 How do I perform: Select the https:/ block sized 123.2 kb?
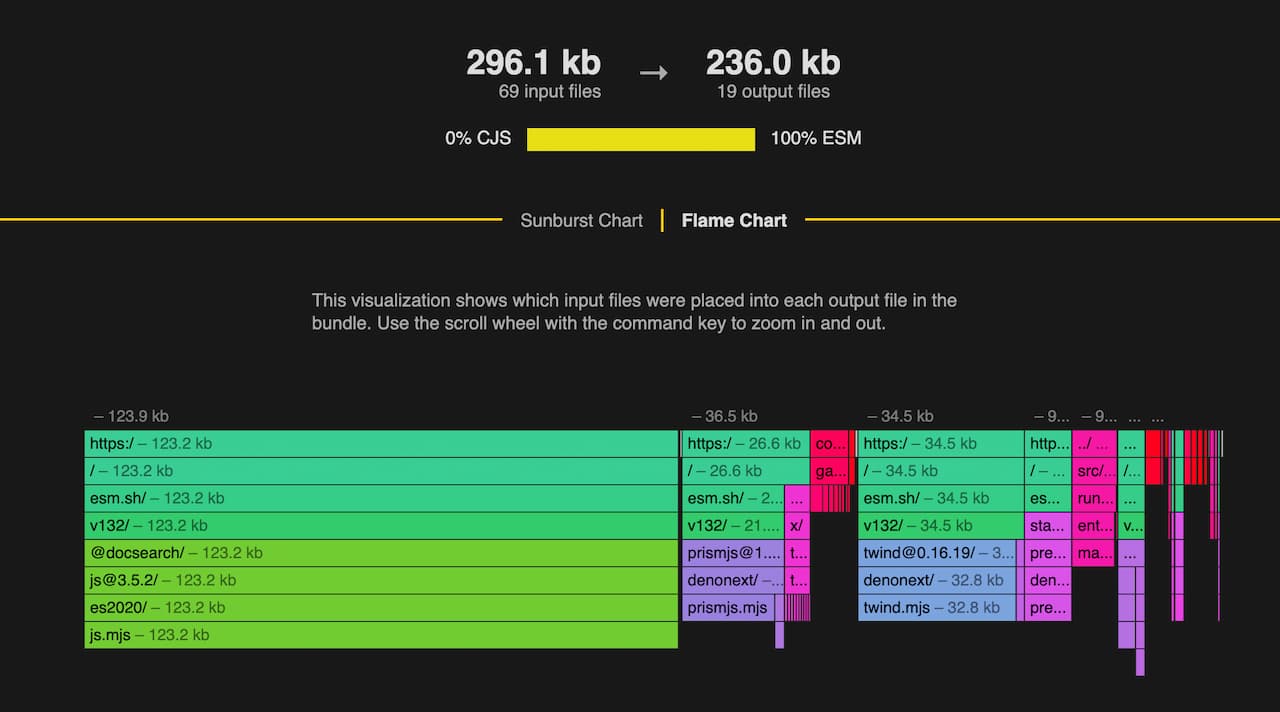click(x=380, y=443)
